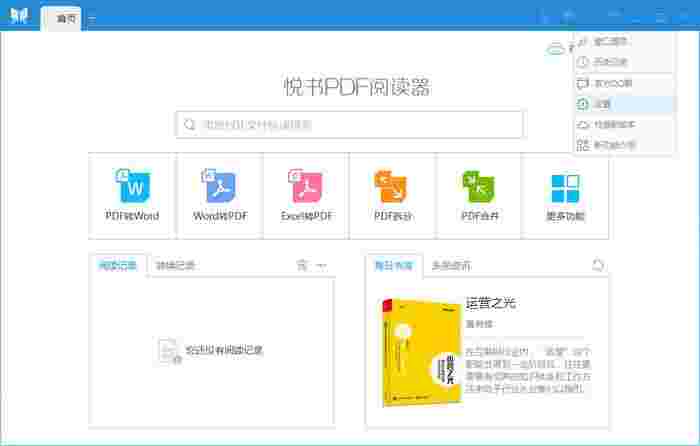This screenshot has width=700, height=446.
Task: Click the trash icon in reading records panel
Action: pos(302,266)
